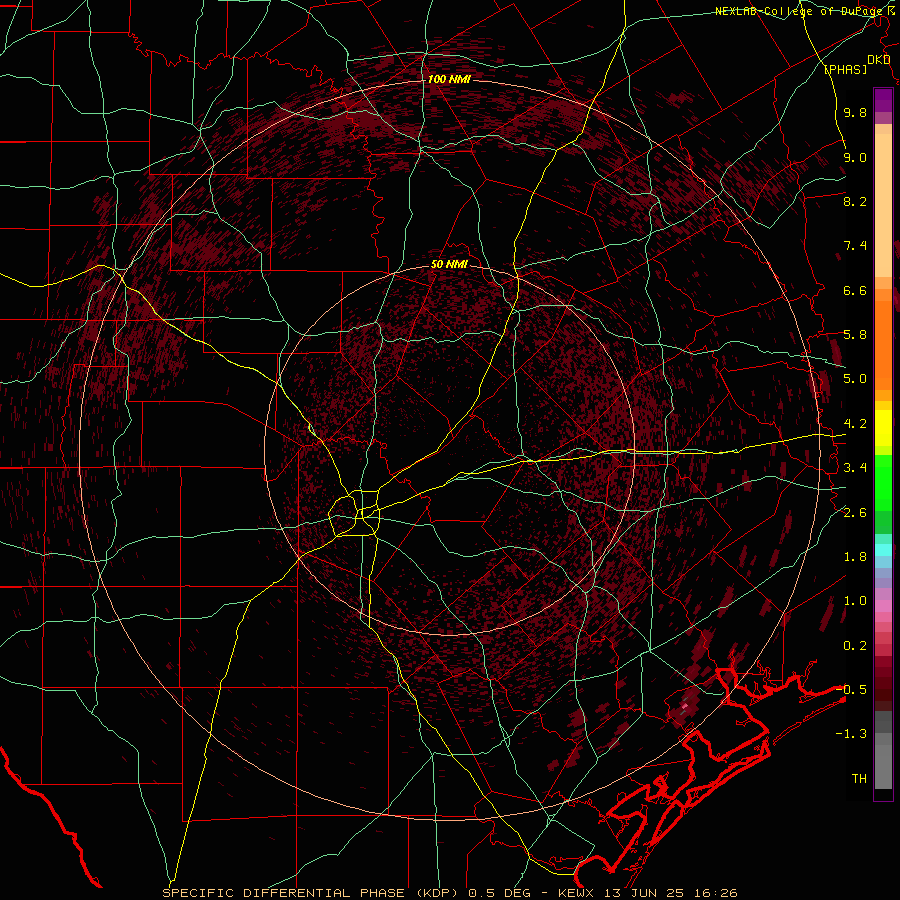The height and width of the screenshot is (900, 900).
Task: Click the 0.2 scale value
Action: click(x=855, y=646)
